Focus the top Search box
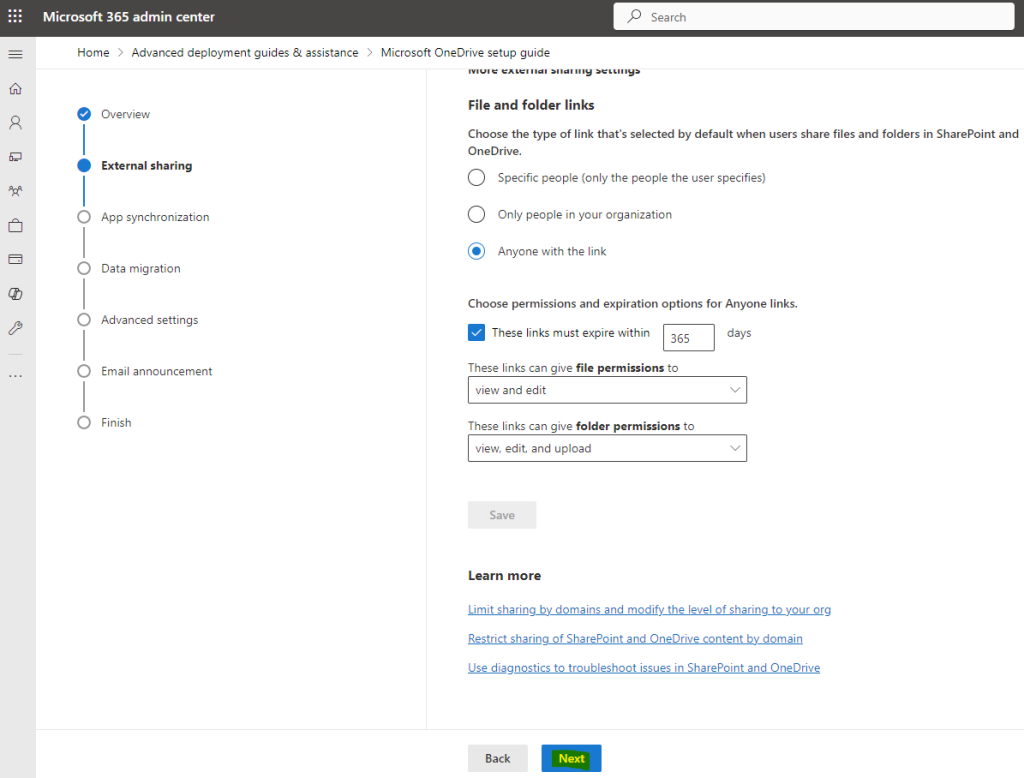Image resolution: width=1024 pixels, height=778 pixels. click(814, 16)
